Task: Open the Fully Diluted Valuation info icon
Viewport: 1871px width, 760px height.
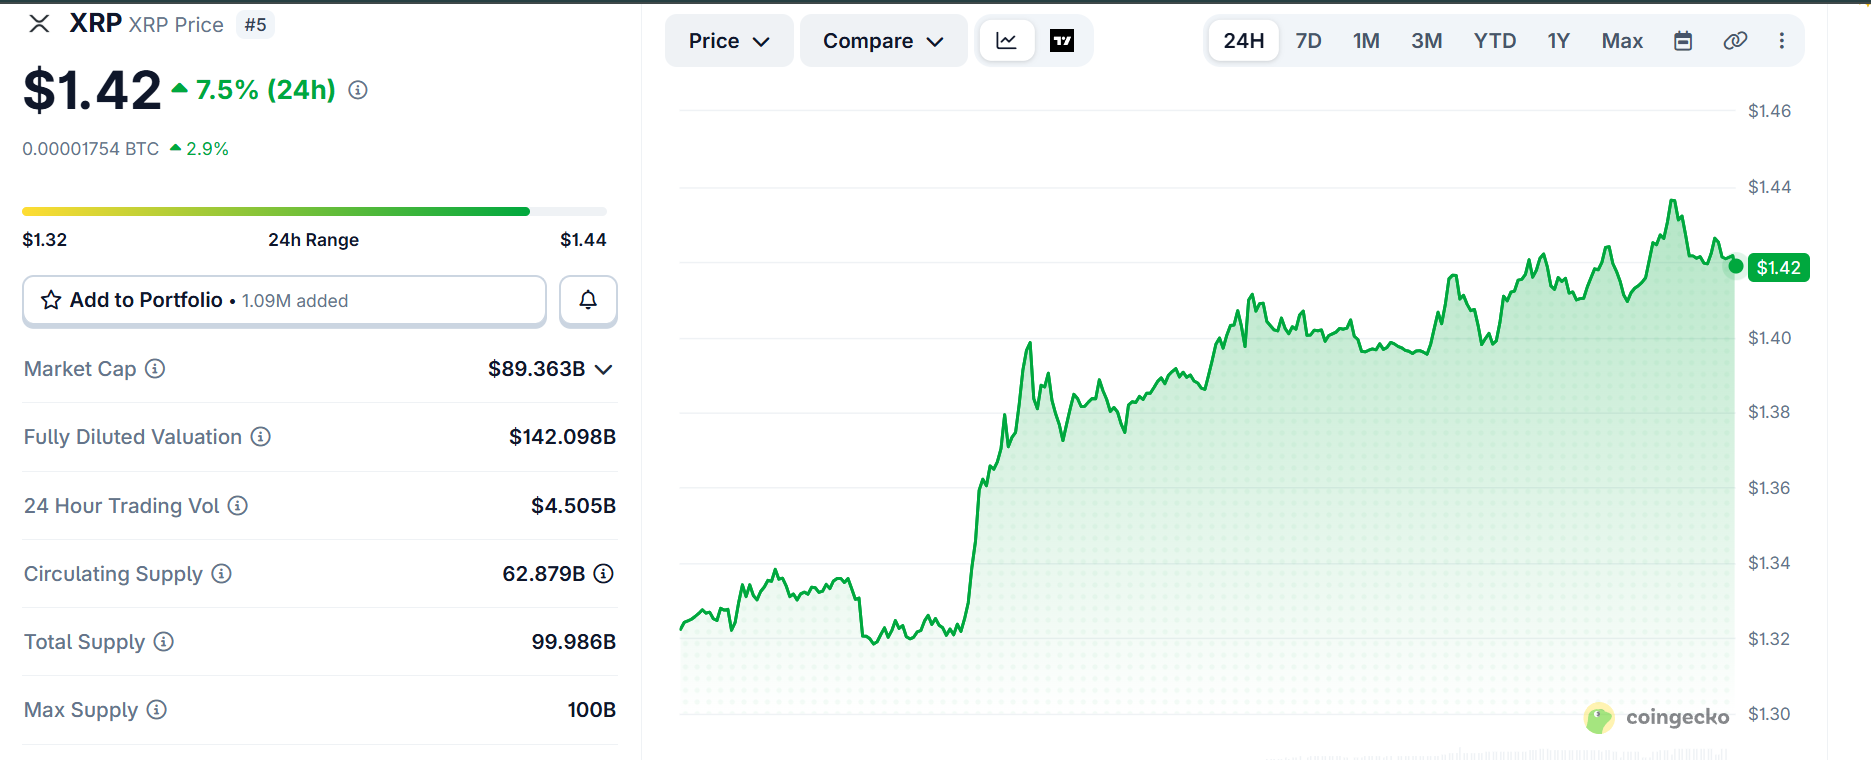Action: 260,437
